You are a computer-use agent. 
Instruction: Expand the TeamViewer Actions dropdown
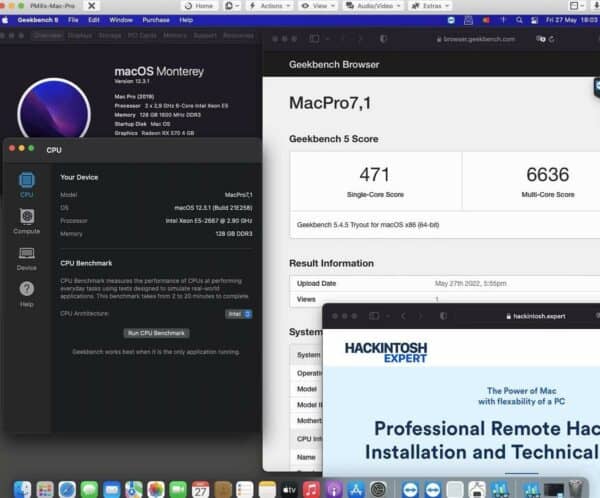point(269,6)
